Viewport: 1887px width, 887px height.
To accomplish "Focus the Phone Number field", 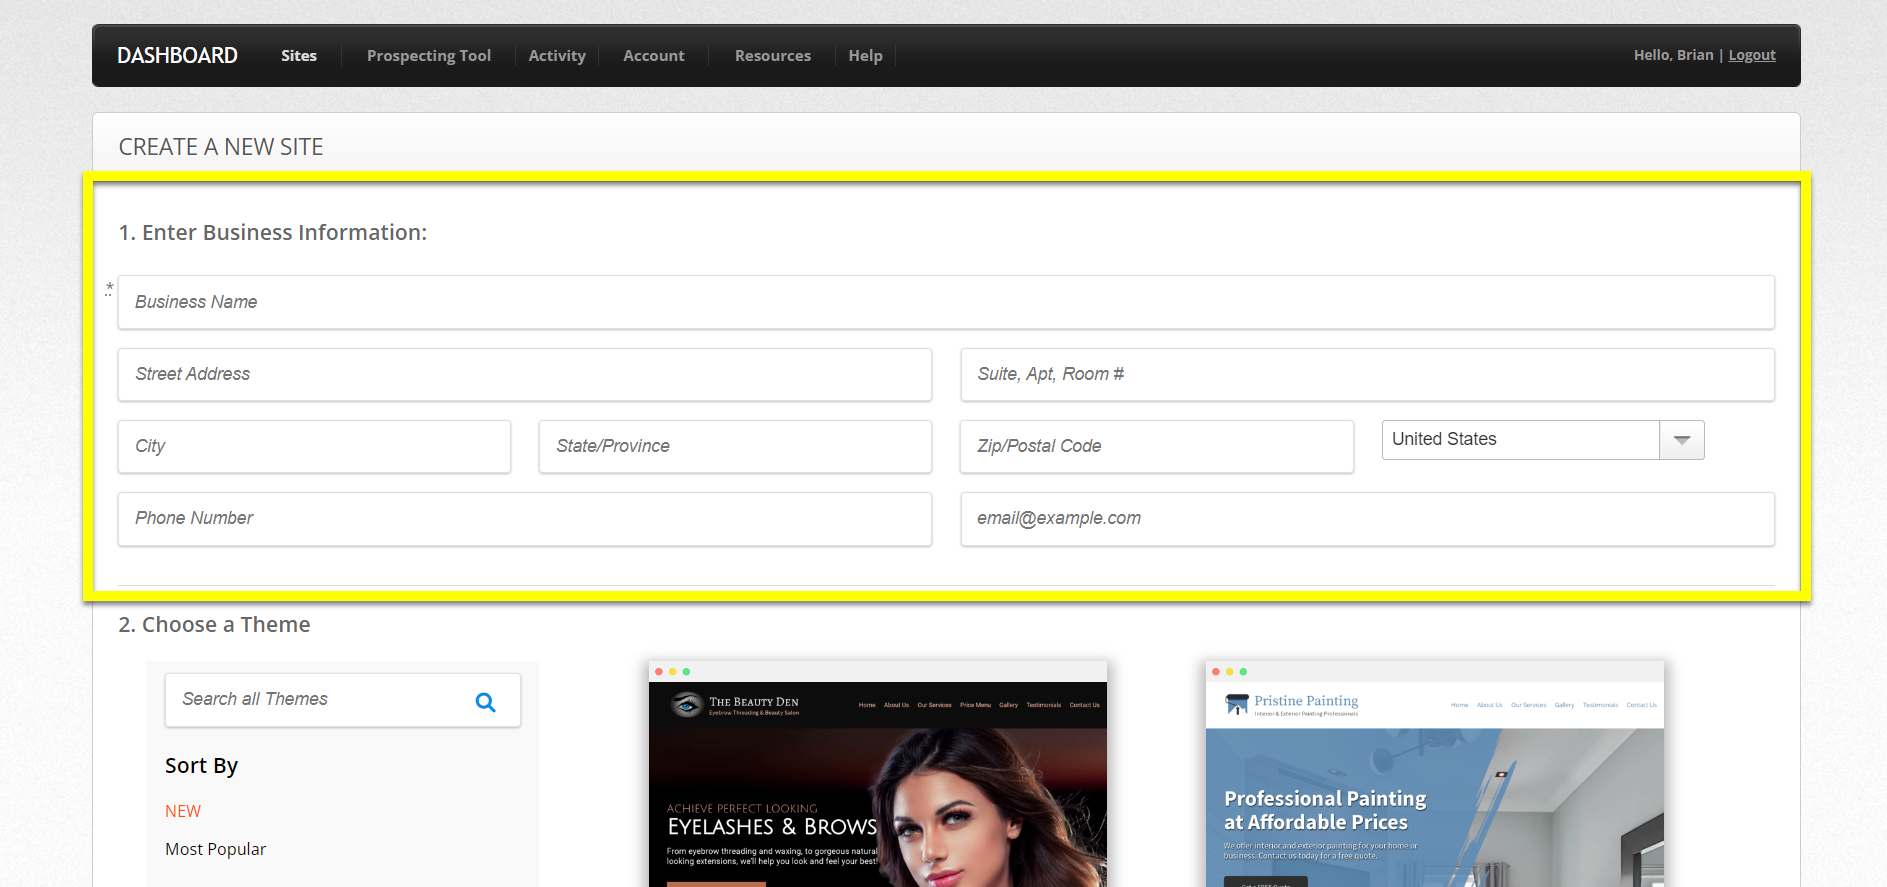I will (x=525, y=518).
